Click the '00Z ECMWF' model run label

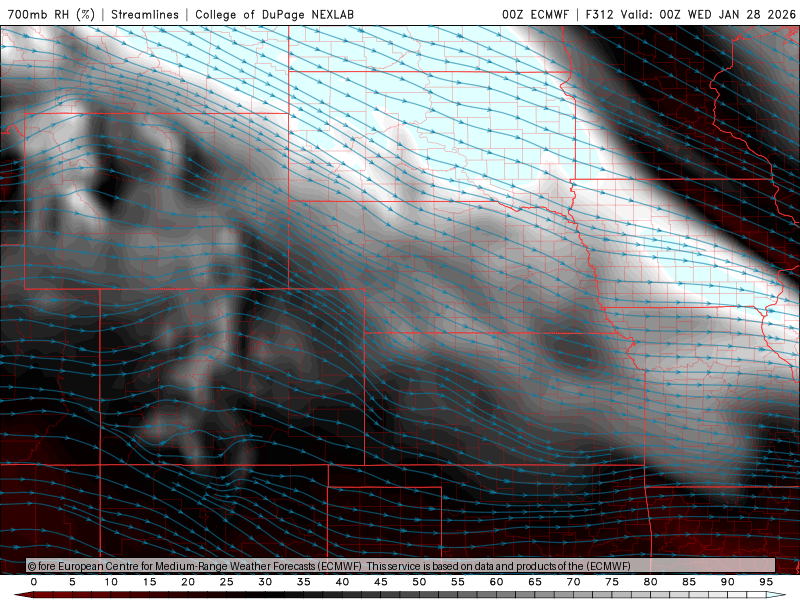[535, 14]
